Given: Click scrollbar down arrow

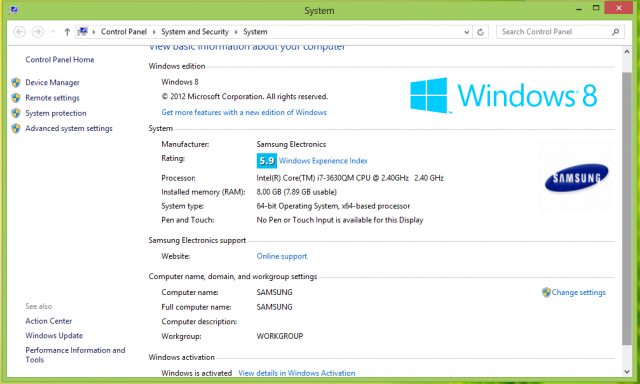Looking at the screenshot, I should pos(627,371).
